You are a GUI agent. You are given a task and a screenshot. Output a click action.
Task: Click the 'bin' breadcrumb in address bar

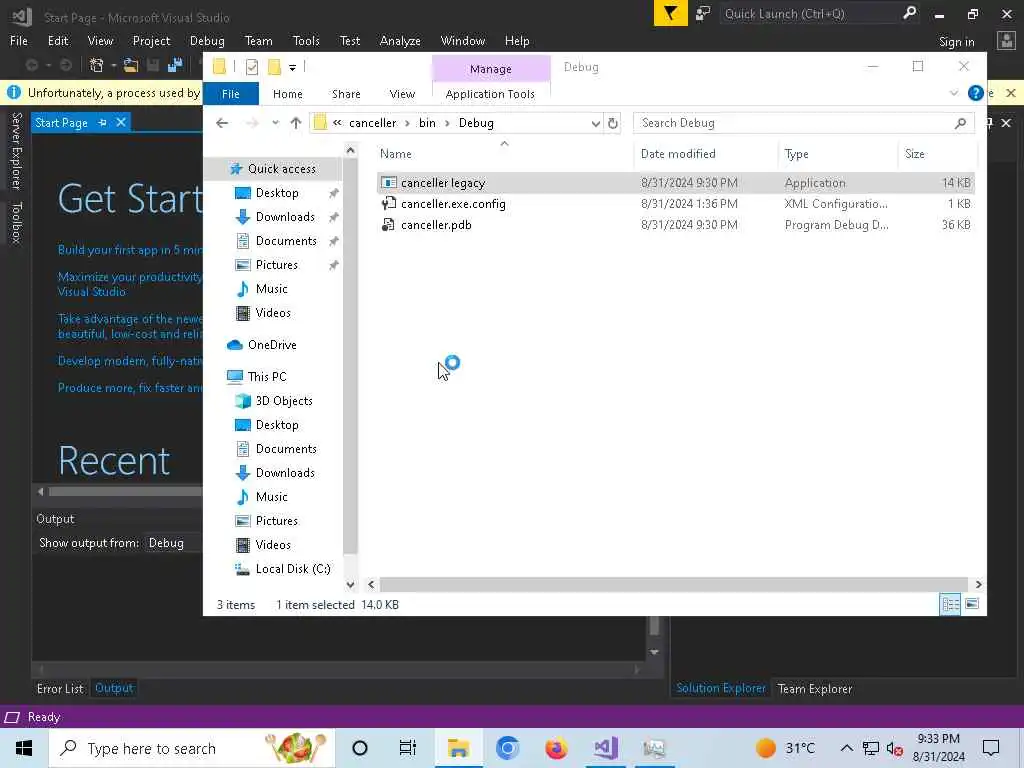[x=427, y=123]
